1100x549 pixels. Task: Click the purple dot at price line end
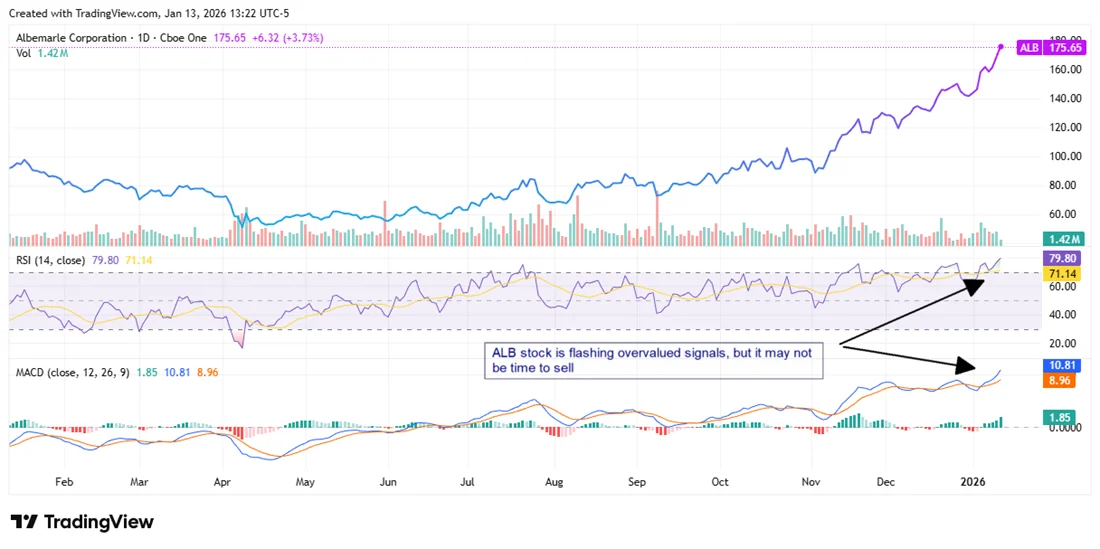pos(1001,47)
